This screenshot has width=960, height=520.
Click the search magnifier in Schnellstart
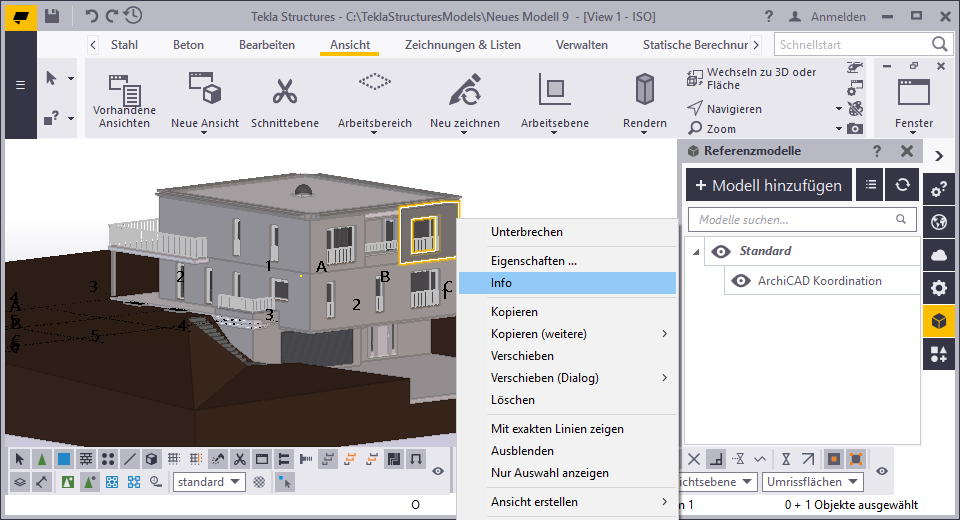tap(939, 44)
